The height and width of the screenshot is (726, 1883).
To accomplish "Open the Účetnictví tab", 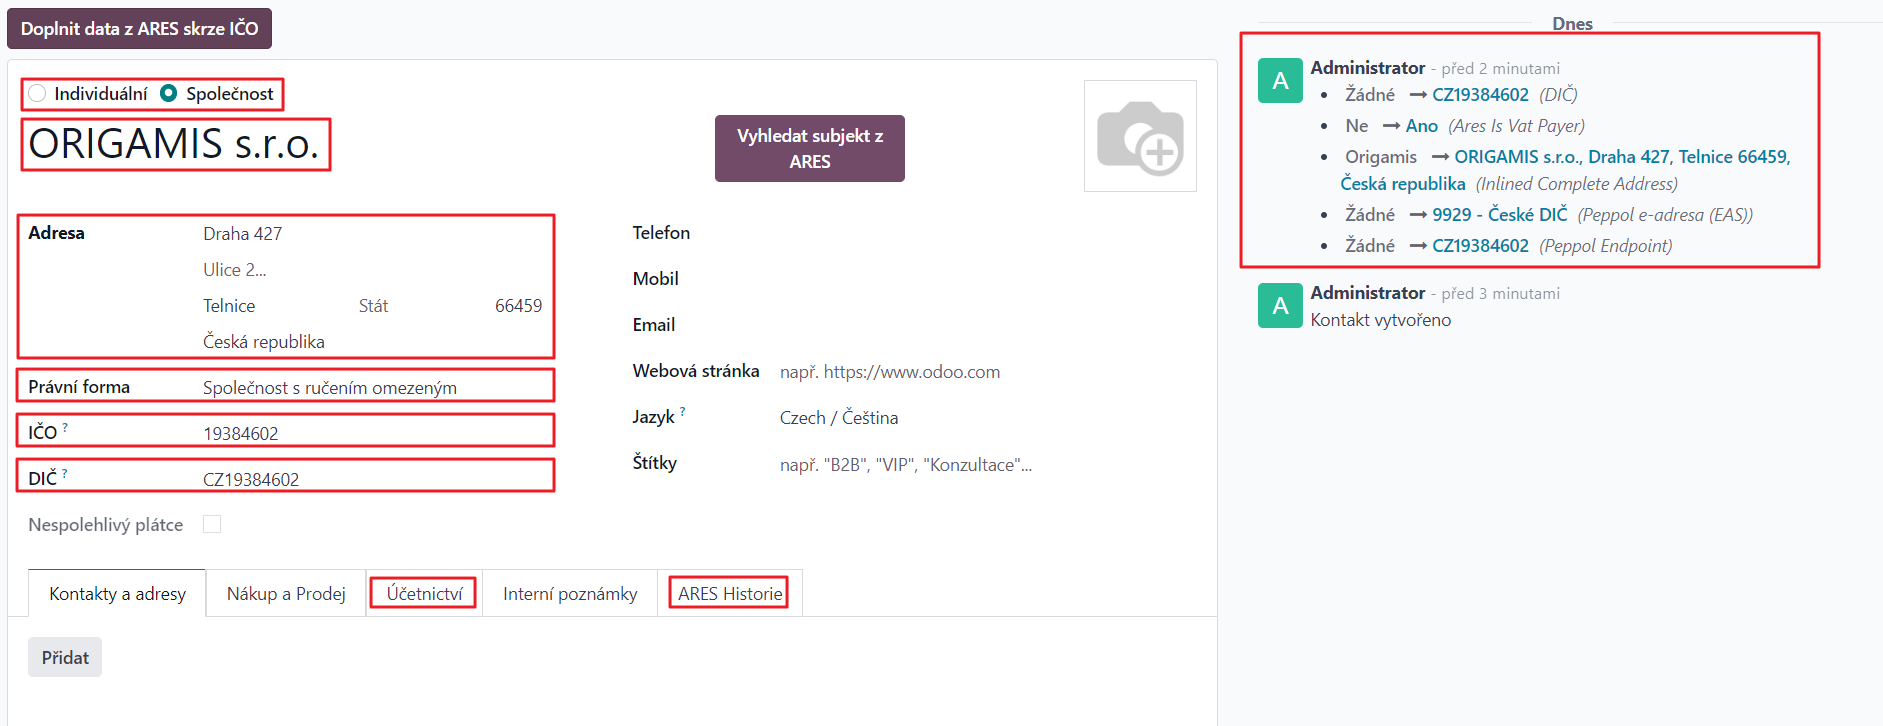I will pyautogui.click(x=424, y=594).
